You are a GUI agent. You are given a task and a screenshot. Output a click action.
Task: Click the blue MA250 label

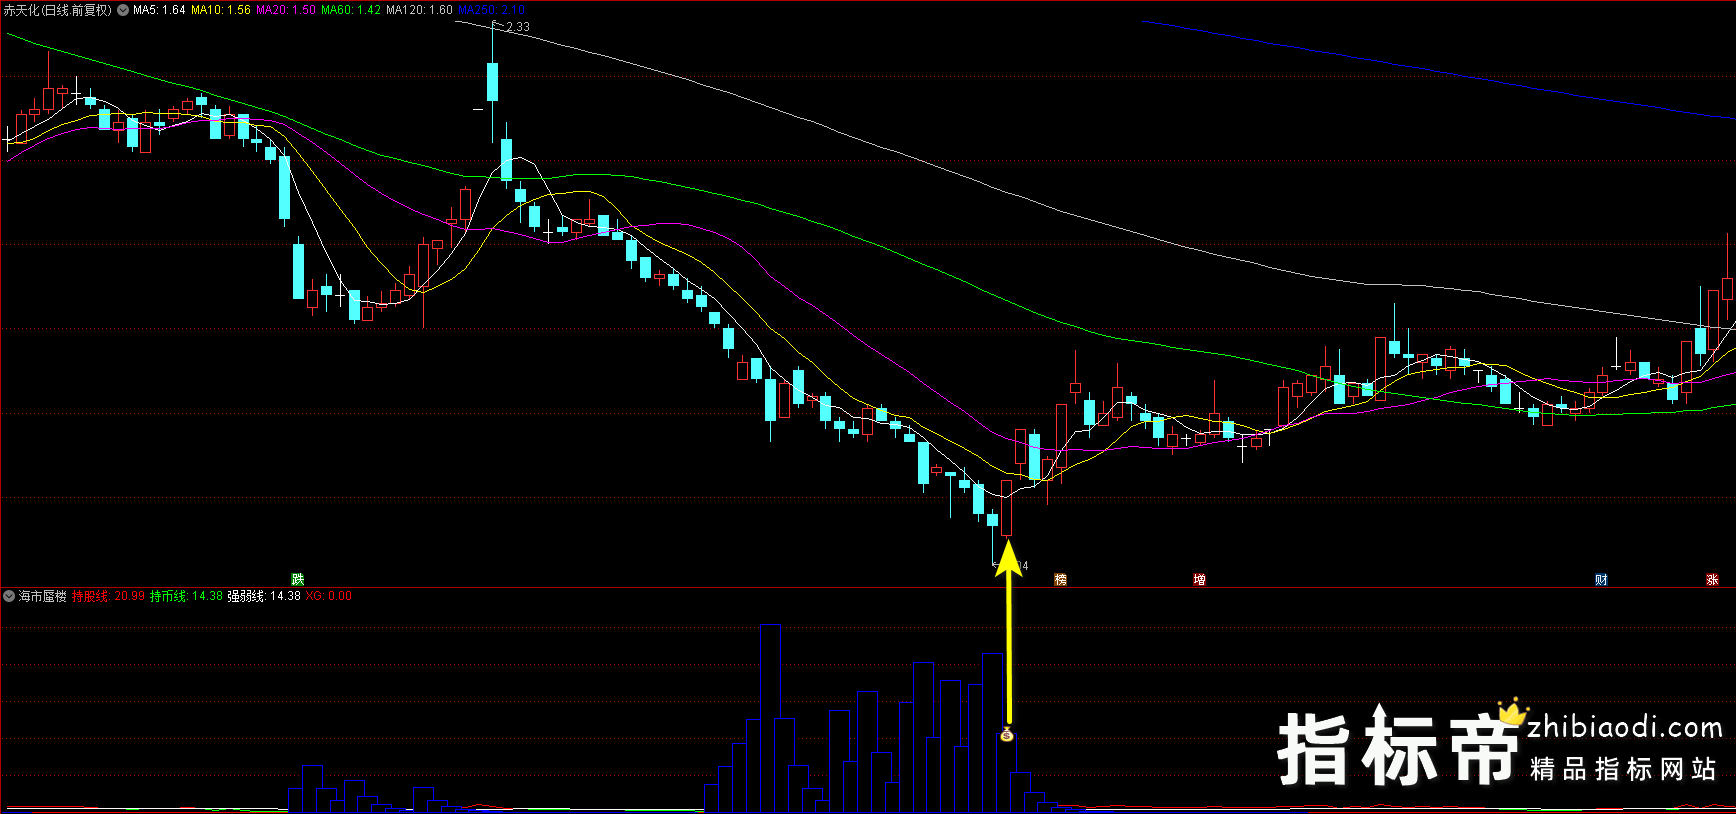click(491, 10)
